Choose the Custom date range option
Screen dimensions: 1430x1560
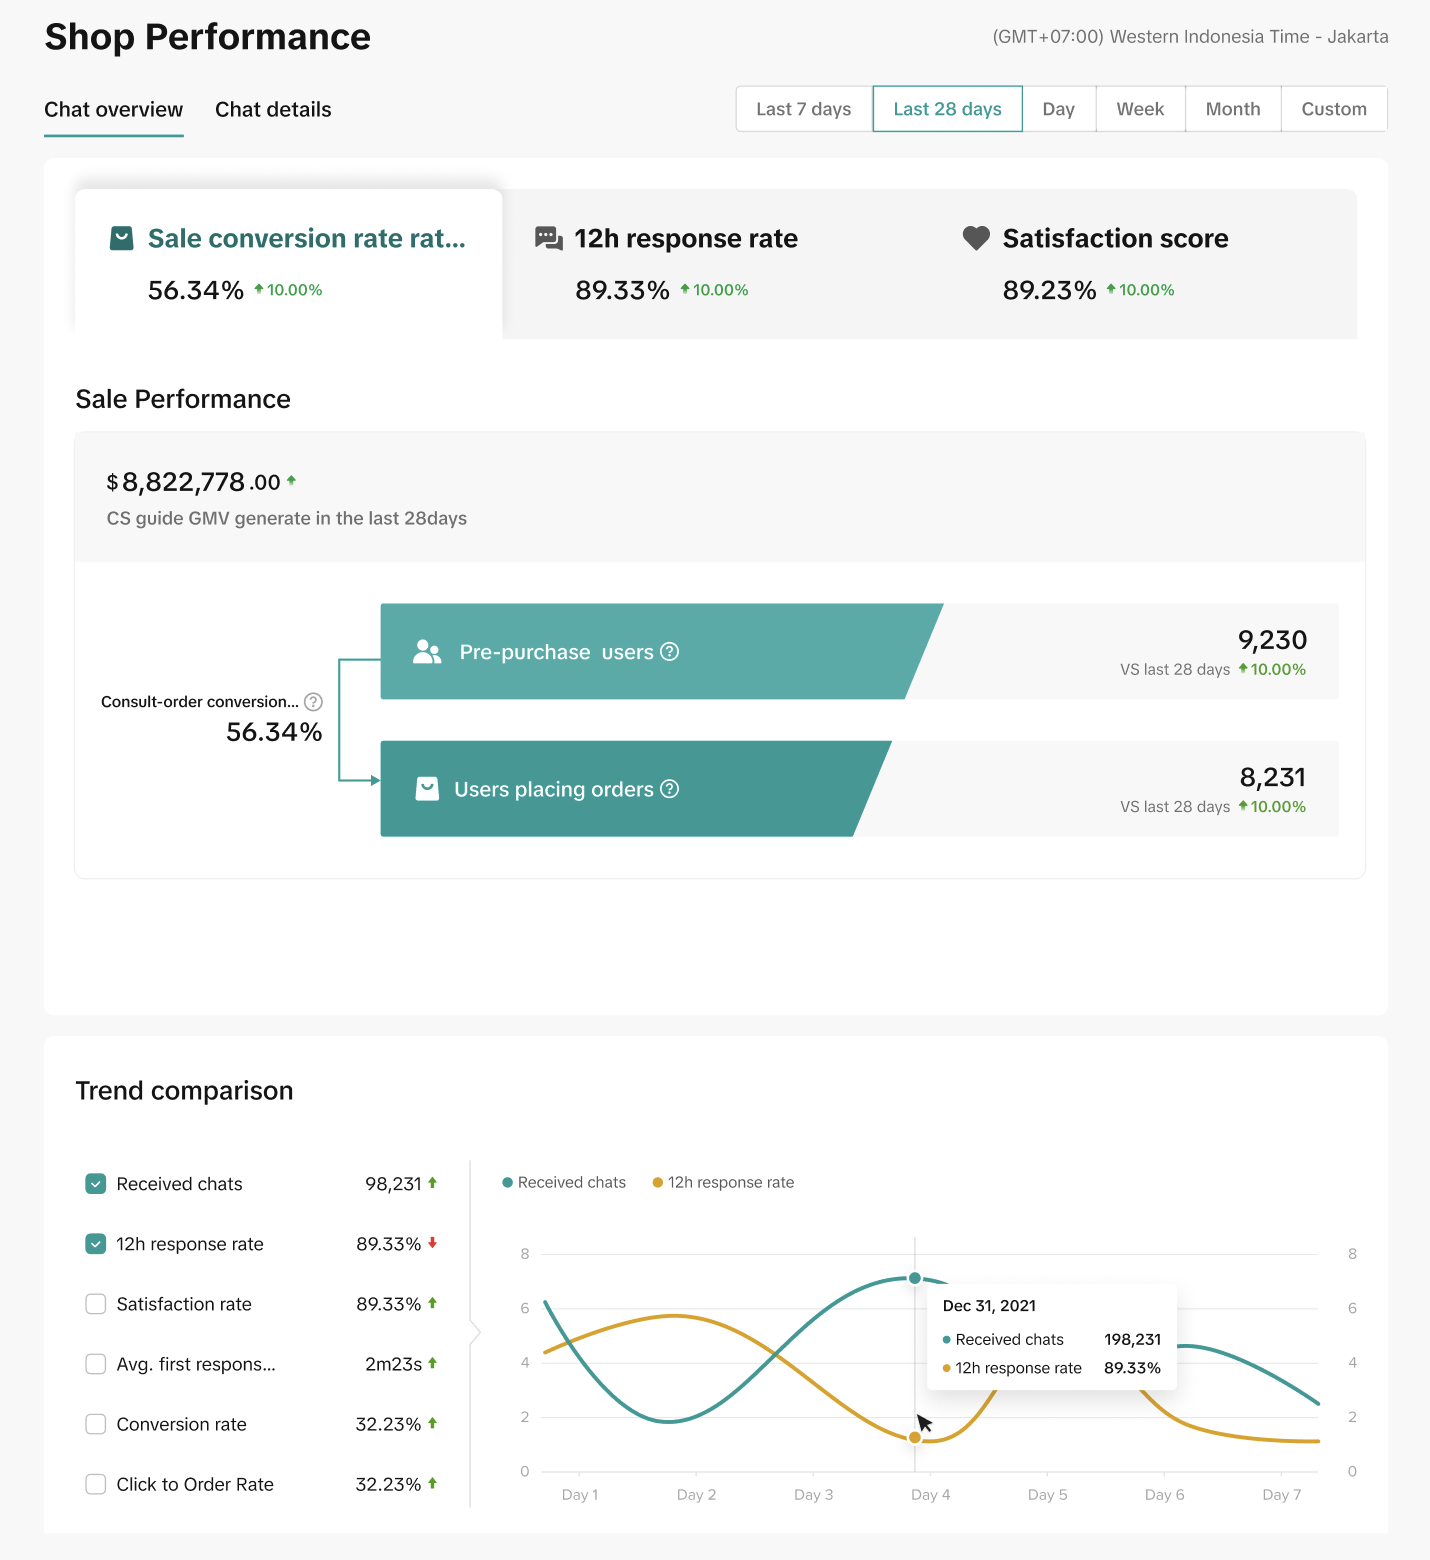[x=1334, y=109]
